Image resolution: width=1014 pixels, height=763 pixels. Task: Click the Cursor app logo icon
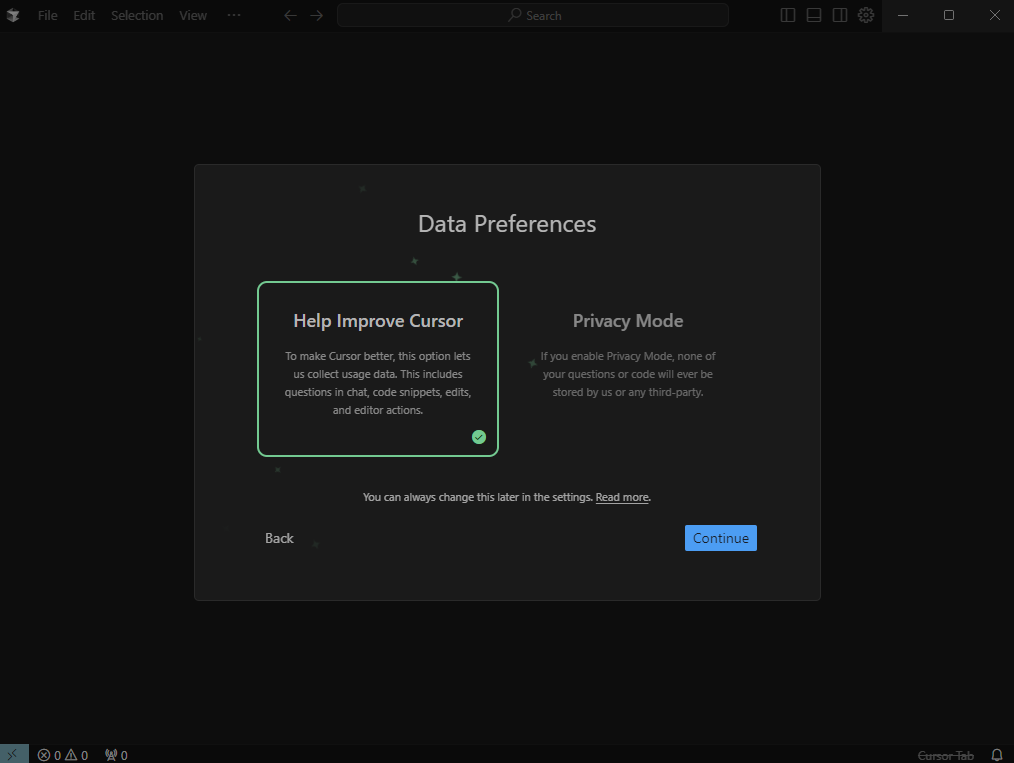[13, 15]
